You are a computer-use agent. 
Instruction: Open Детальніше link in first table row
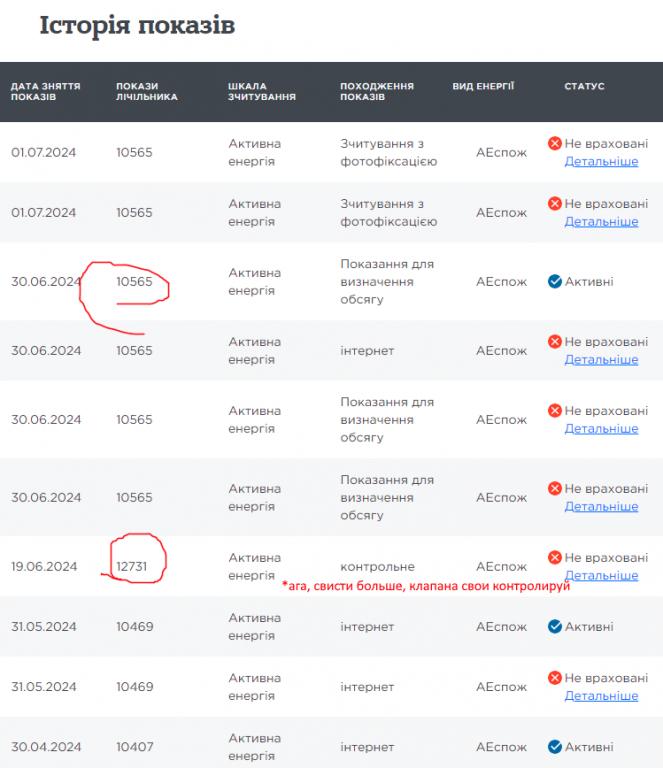tap(601, 162)
